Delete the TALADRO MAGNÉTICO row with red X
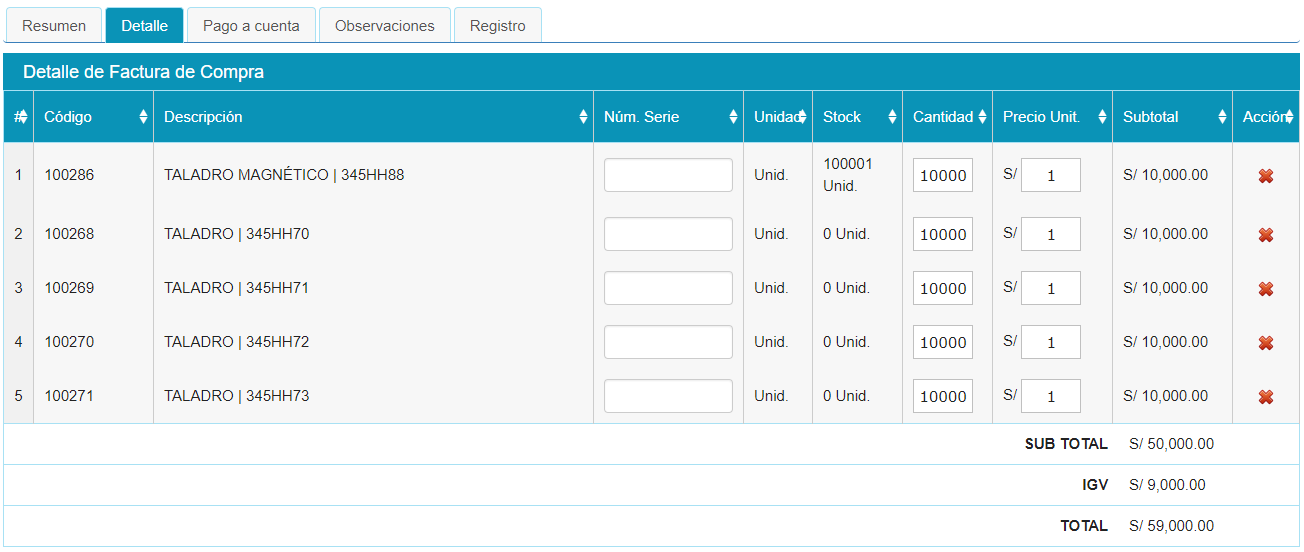1304x552 pixels. (x=1265, y=176)
